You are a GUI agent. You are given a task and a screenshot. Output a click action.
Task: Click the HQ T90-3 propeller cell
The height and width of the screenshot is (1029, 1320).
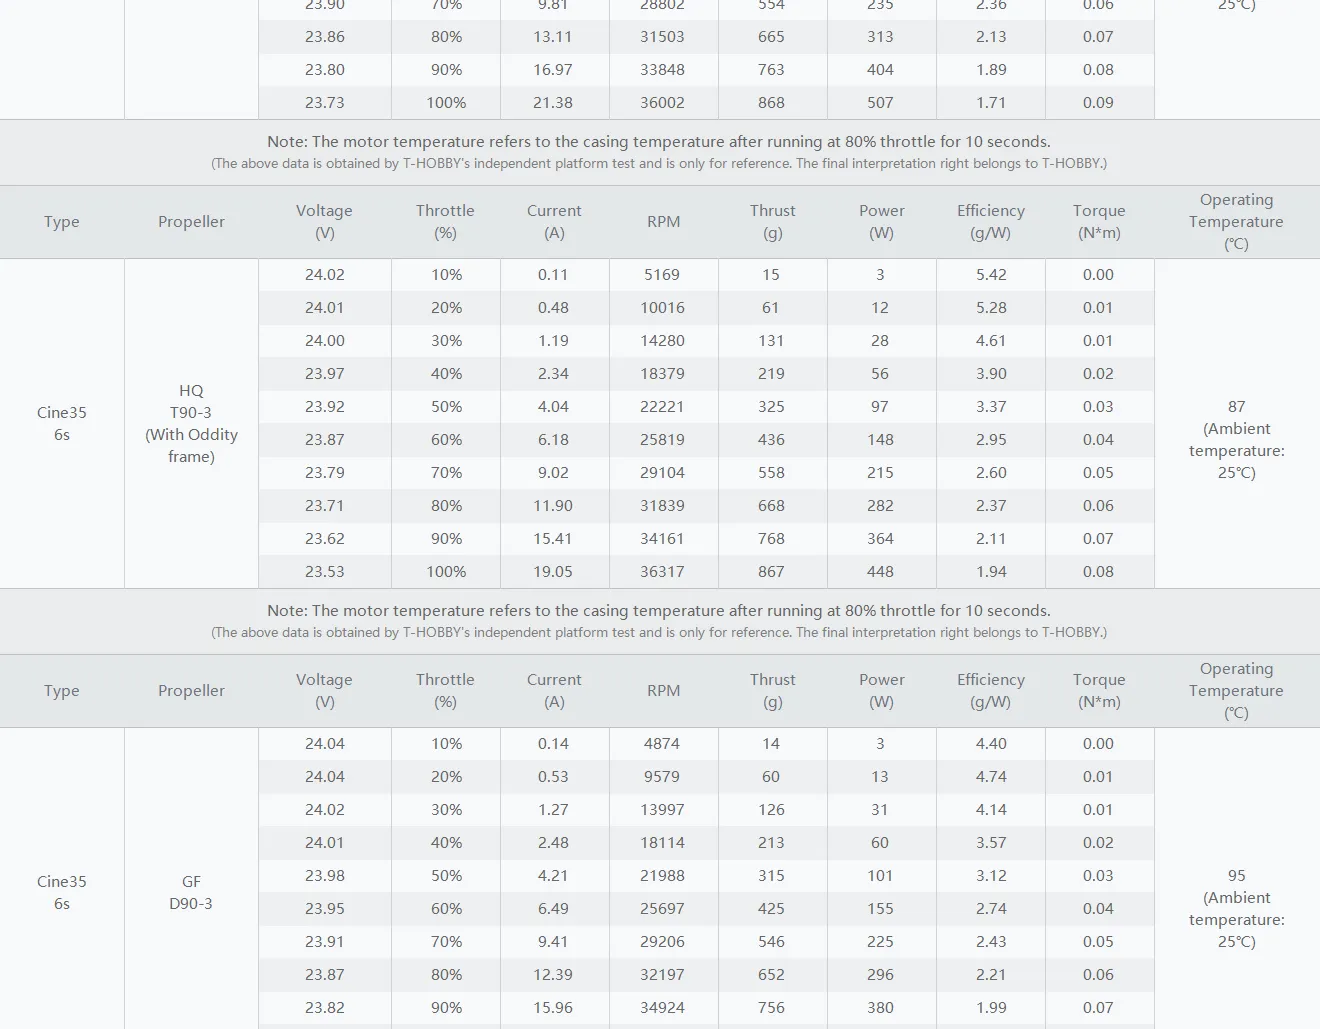[x=191, y=423]
